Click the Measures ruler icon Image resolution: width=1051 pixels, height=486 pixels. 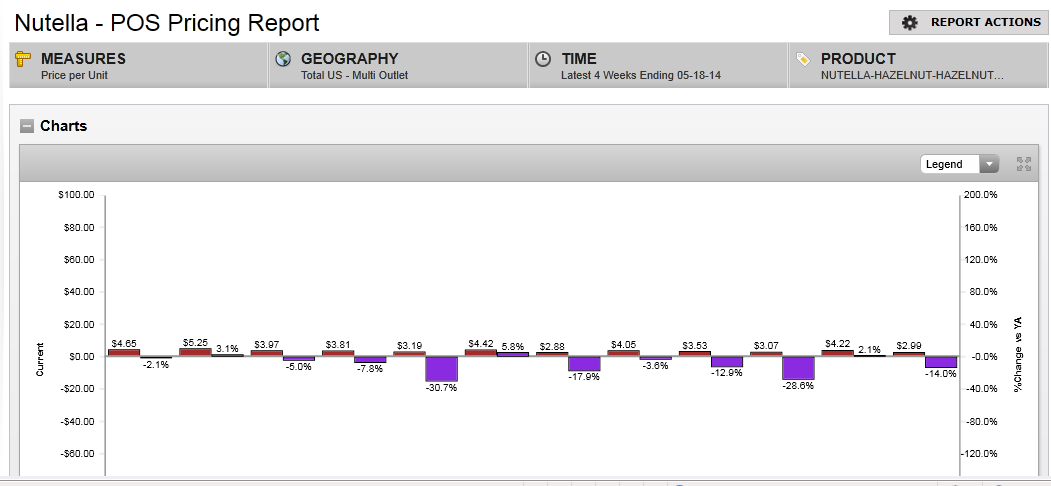[x=25, y=60]
